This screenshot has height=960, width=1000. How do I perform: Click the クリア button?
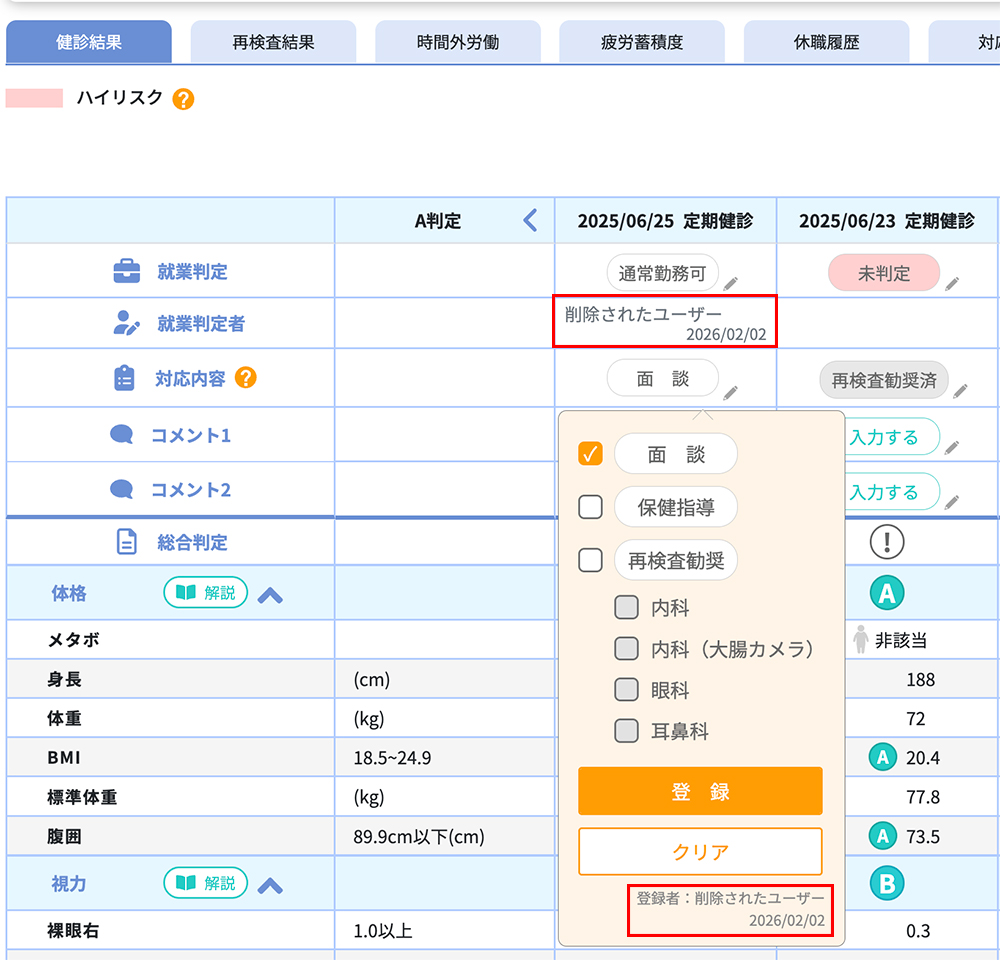coord(700,852)
